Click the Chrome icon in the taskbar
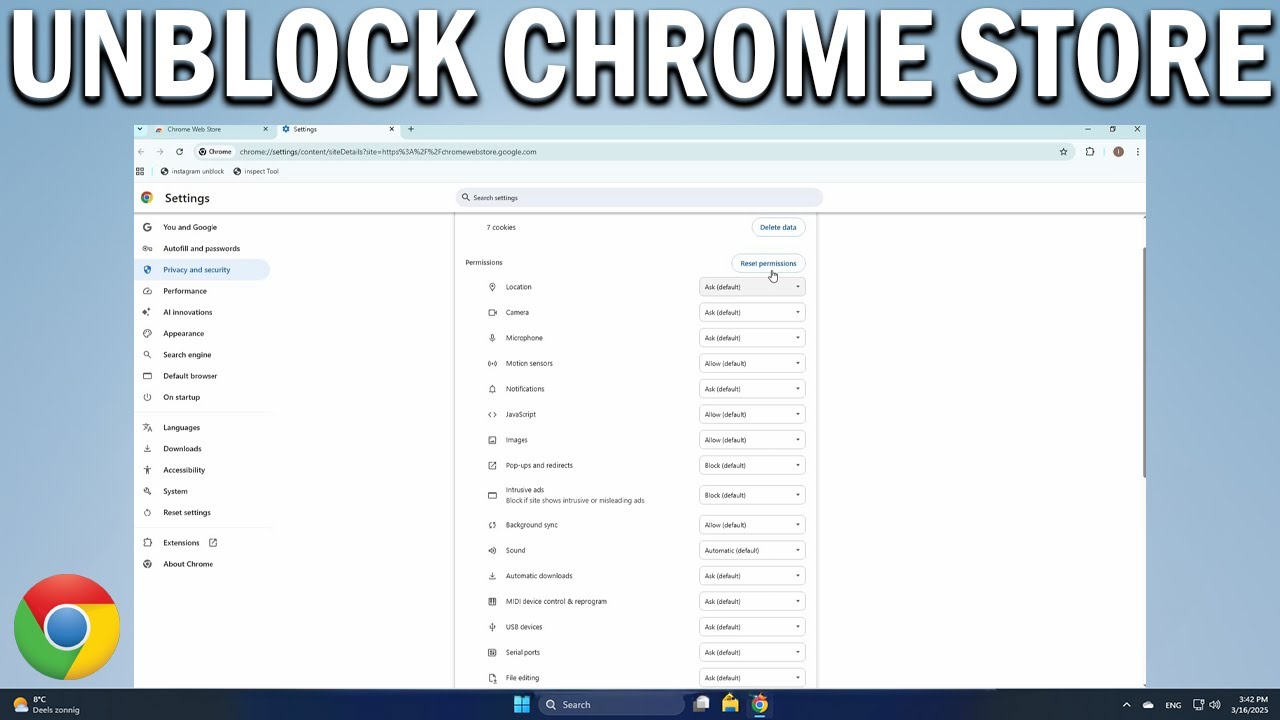Image resolution: width=1280 pixels, height=720 pixels. [x=760, y=704]
